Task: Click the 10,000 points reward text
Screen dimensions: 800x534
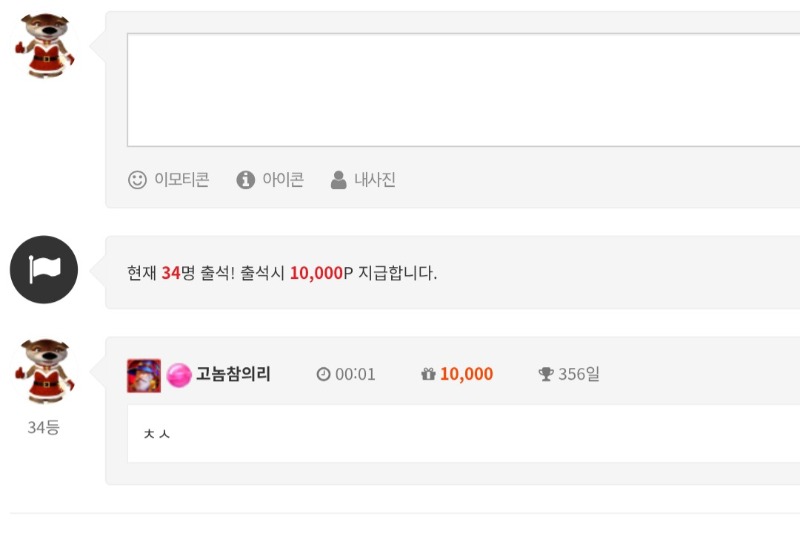Action: [x=466, y=374]
